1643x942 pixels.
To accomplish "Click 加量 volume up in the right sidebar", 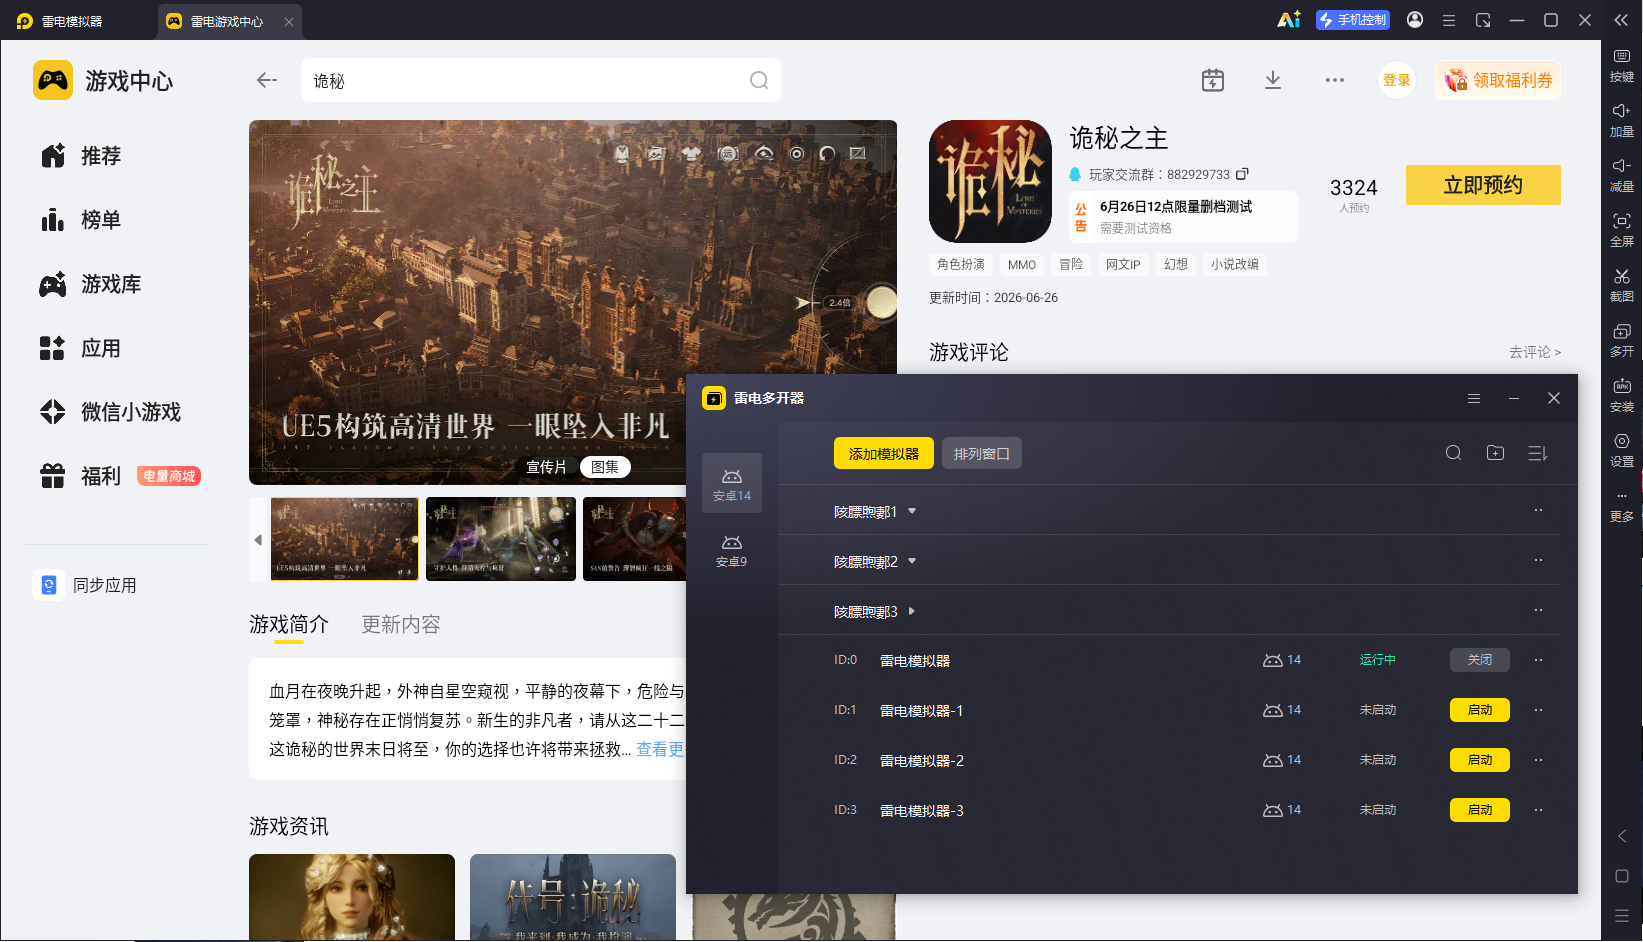I will [1622, 120].
